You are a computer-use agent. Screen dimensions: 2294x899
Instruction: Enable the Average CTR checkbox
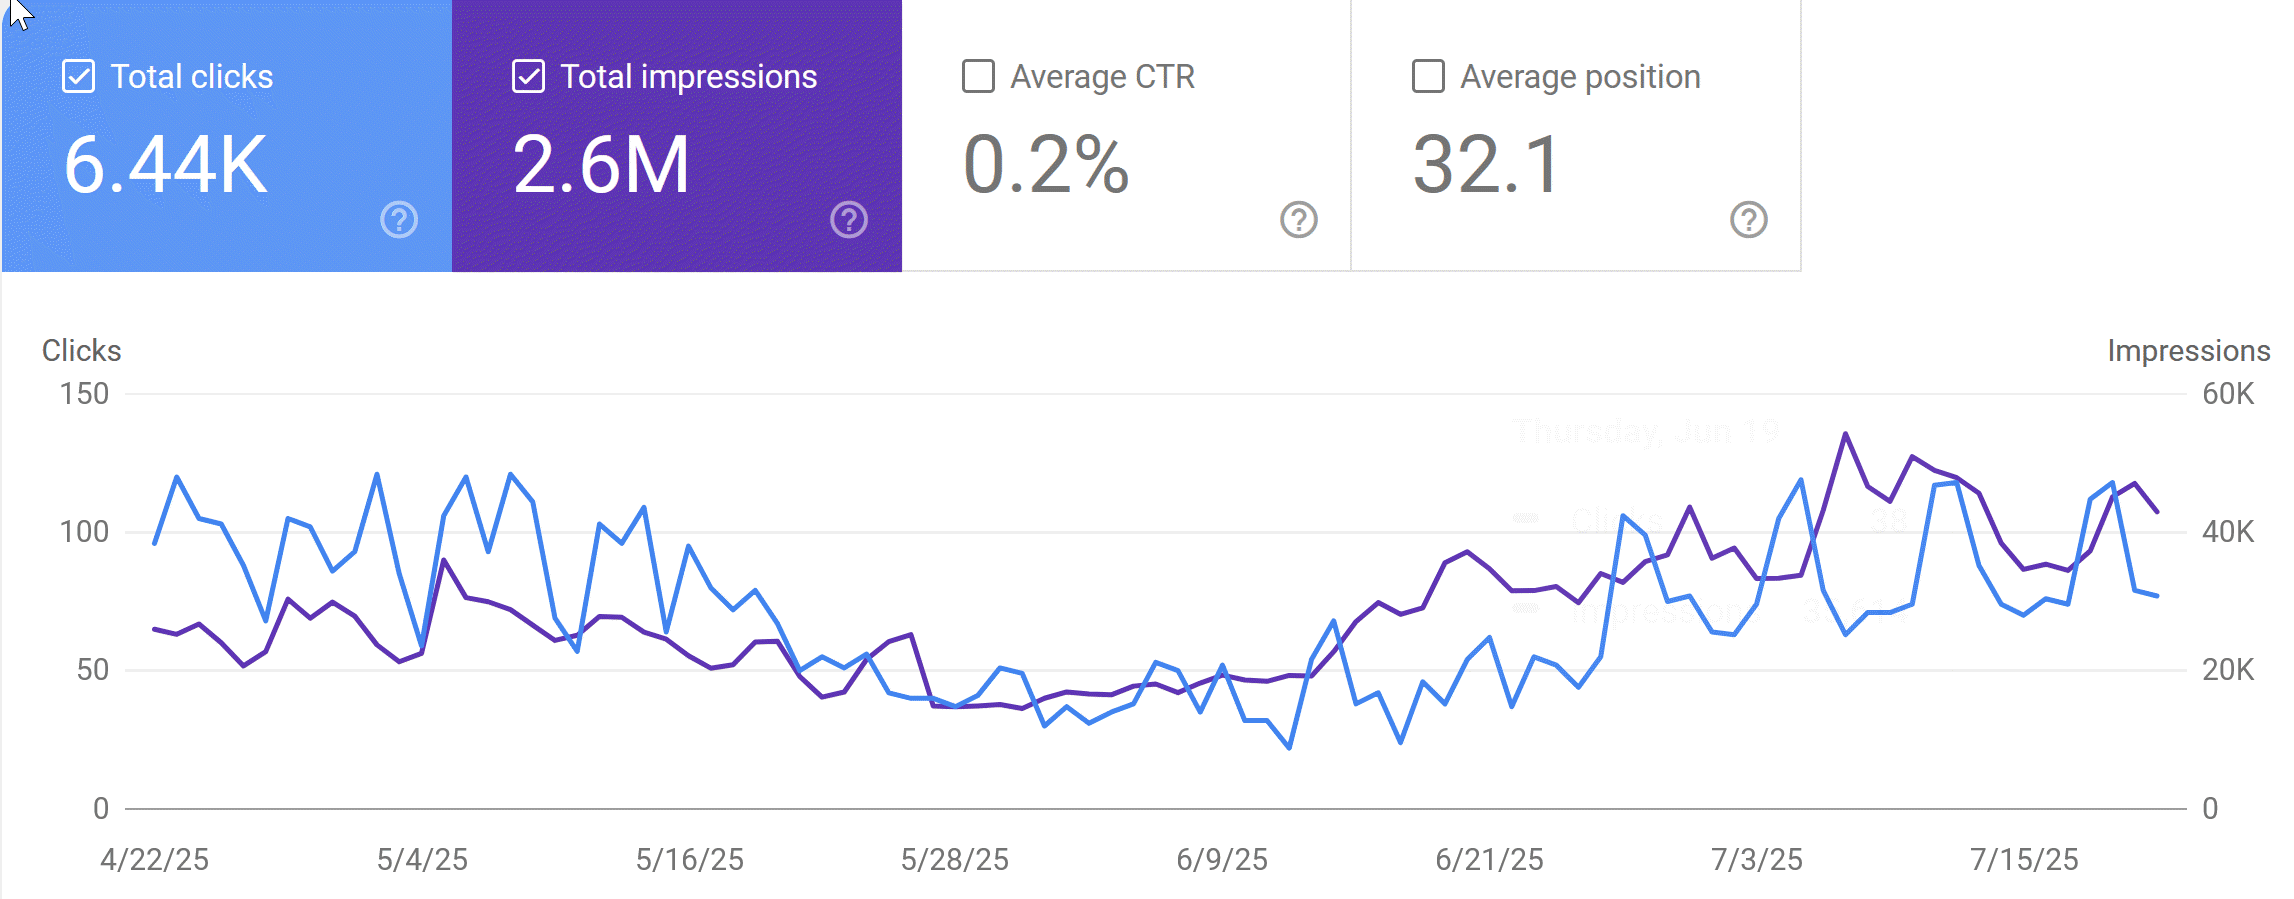click(x=979, y=77)
